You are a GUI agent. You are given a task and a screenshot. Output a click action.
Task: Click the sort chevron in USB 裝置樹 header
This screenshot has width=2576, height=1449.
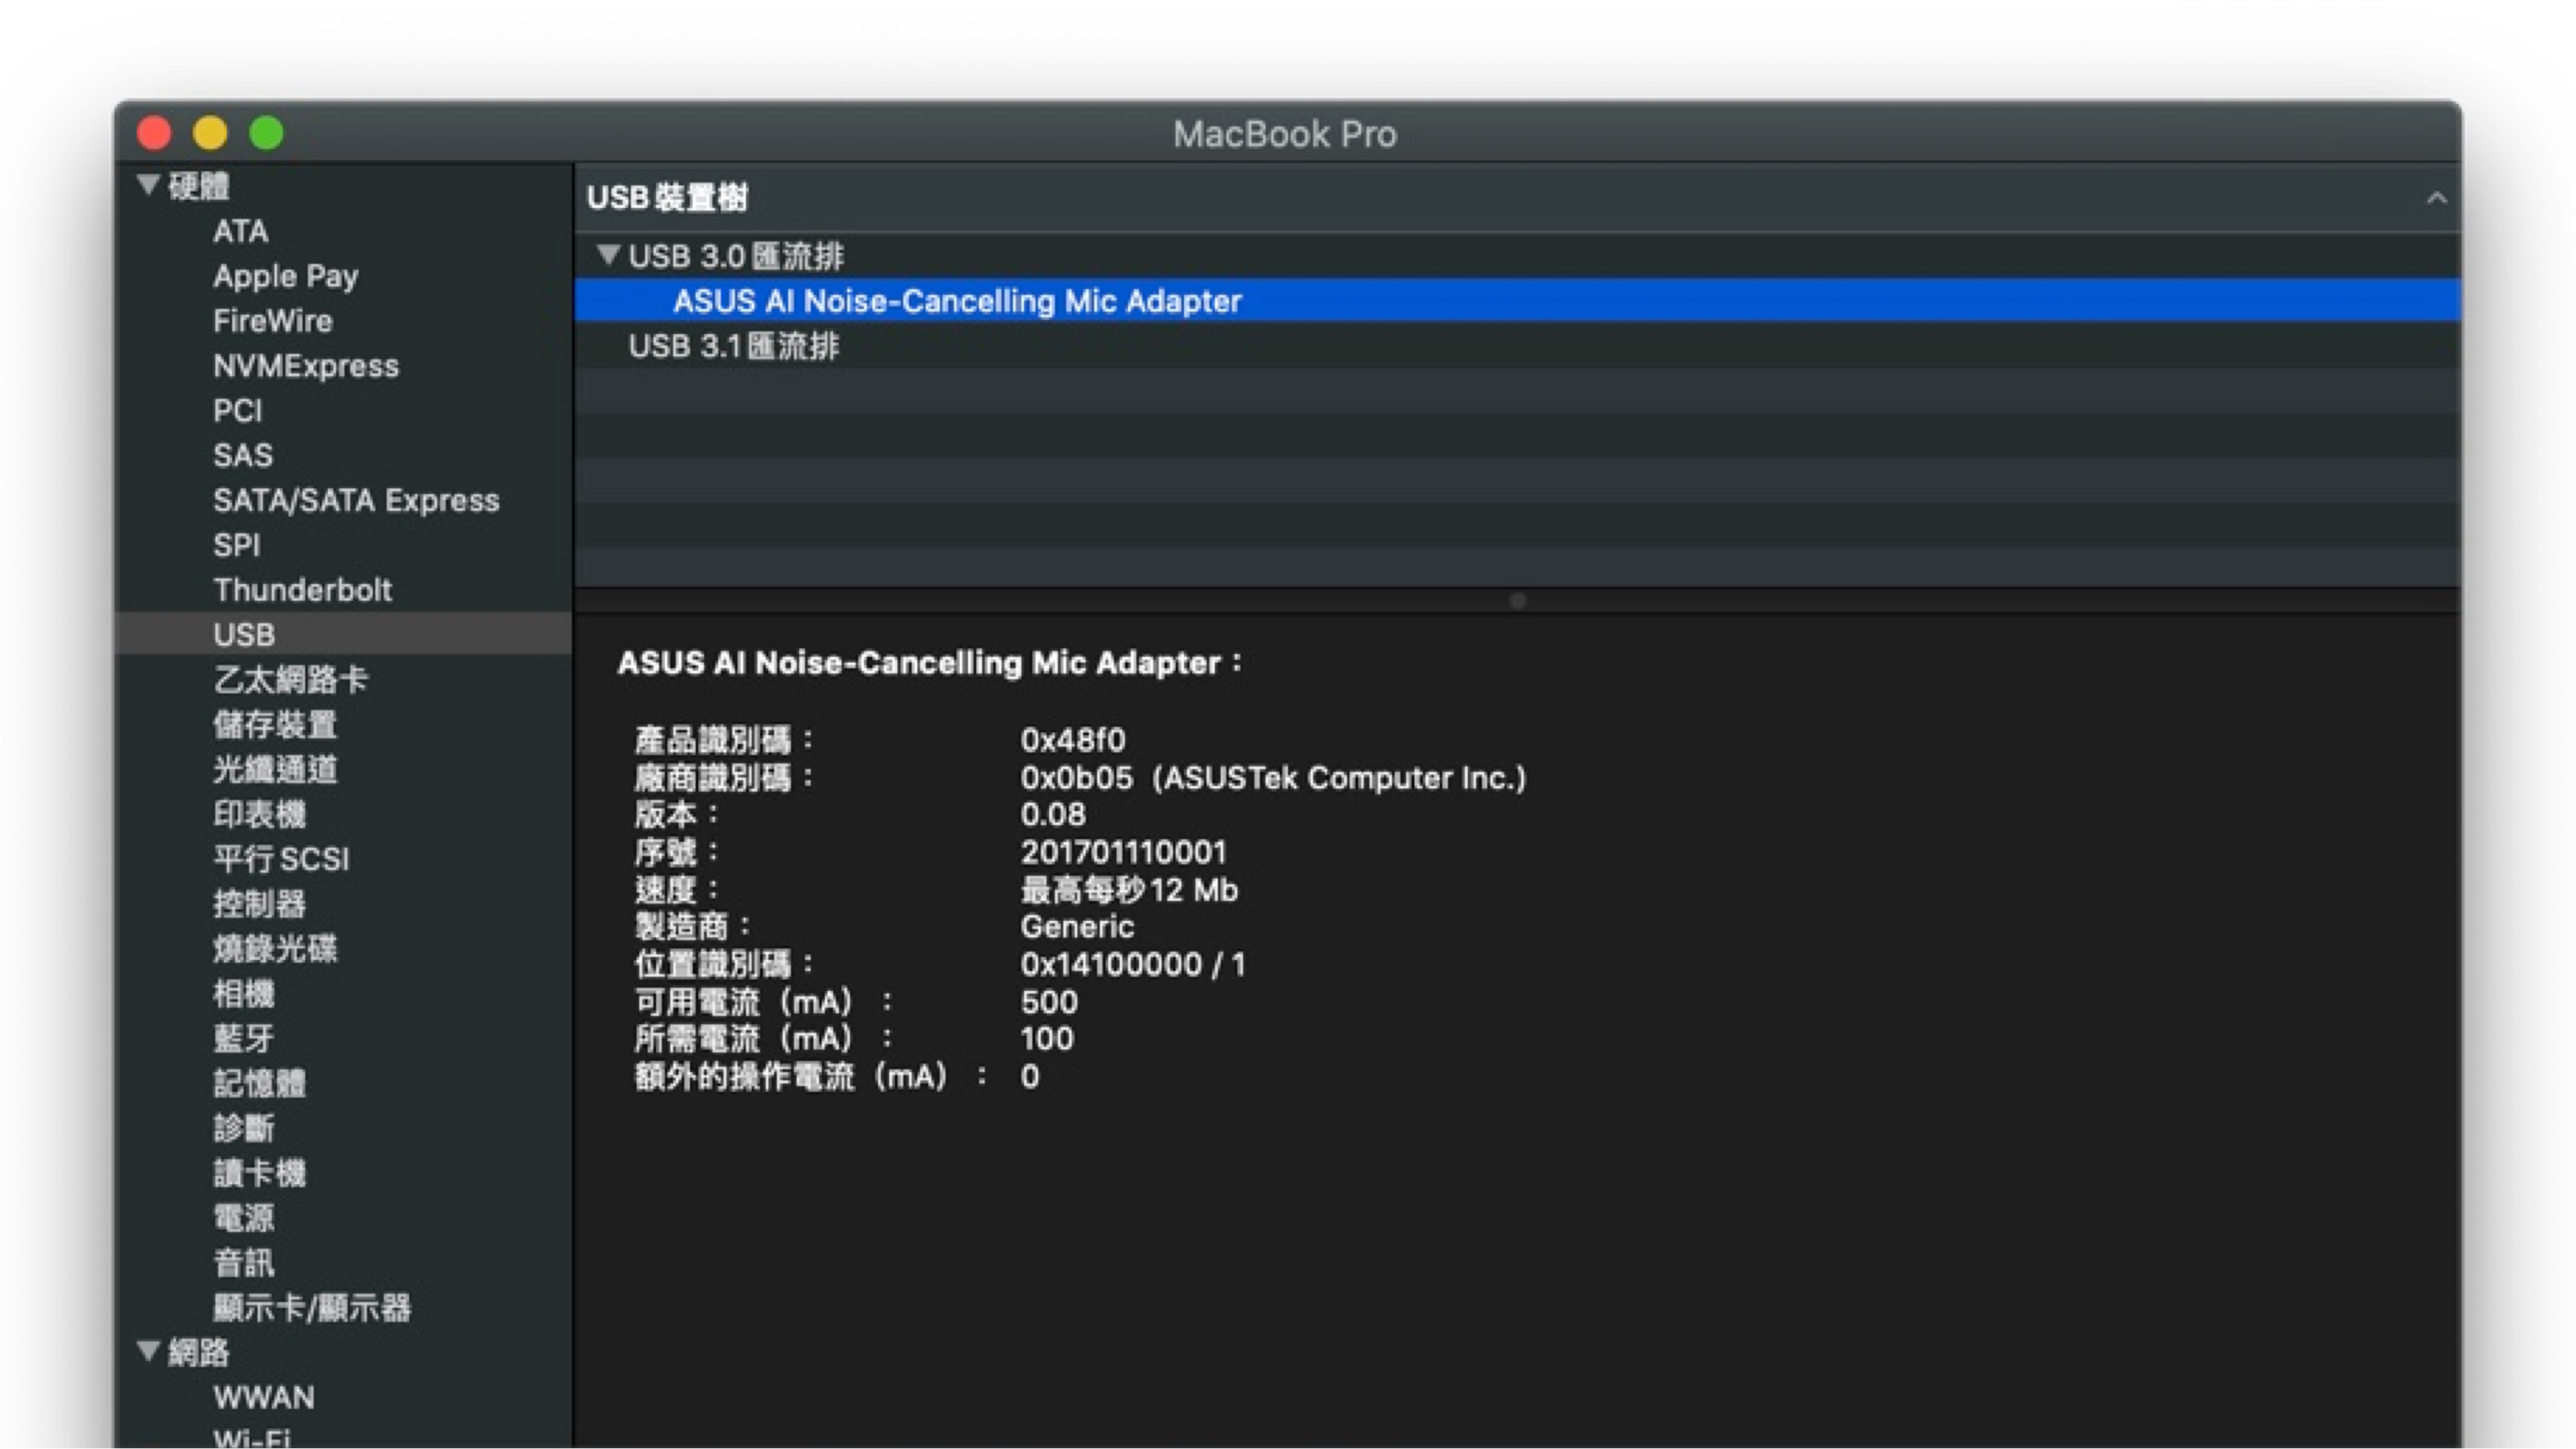click(2437, 198)
